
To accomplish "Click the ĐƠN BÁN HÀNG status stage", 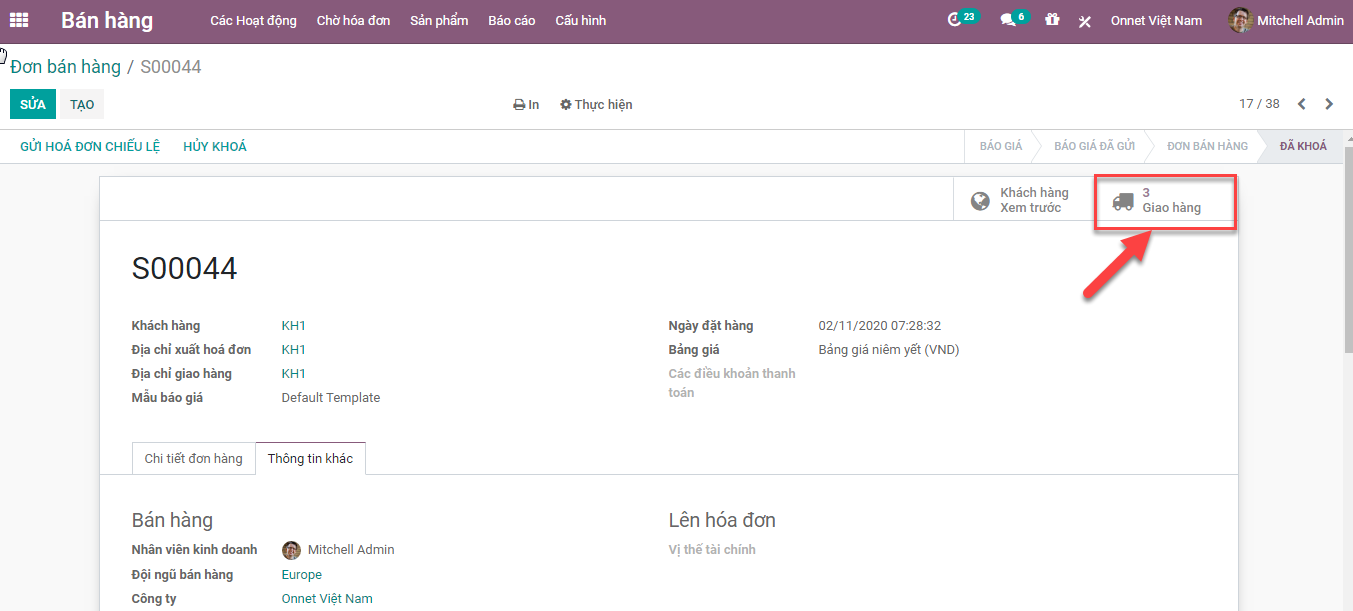I will coord(1207,147).
